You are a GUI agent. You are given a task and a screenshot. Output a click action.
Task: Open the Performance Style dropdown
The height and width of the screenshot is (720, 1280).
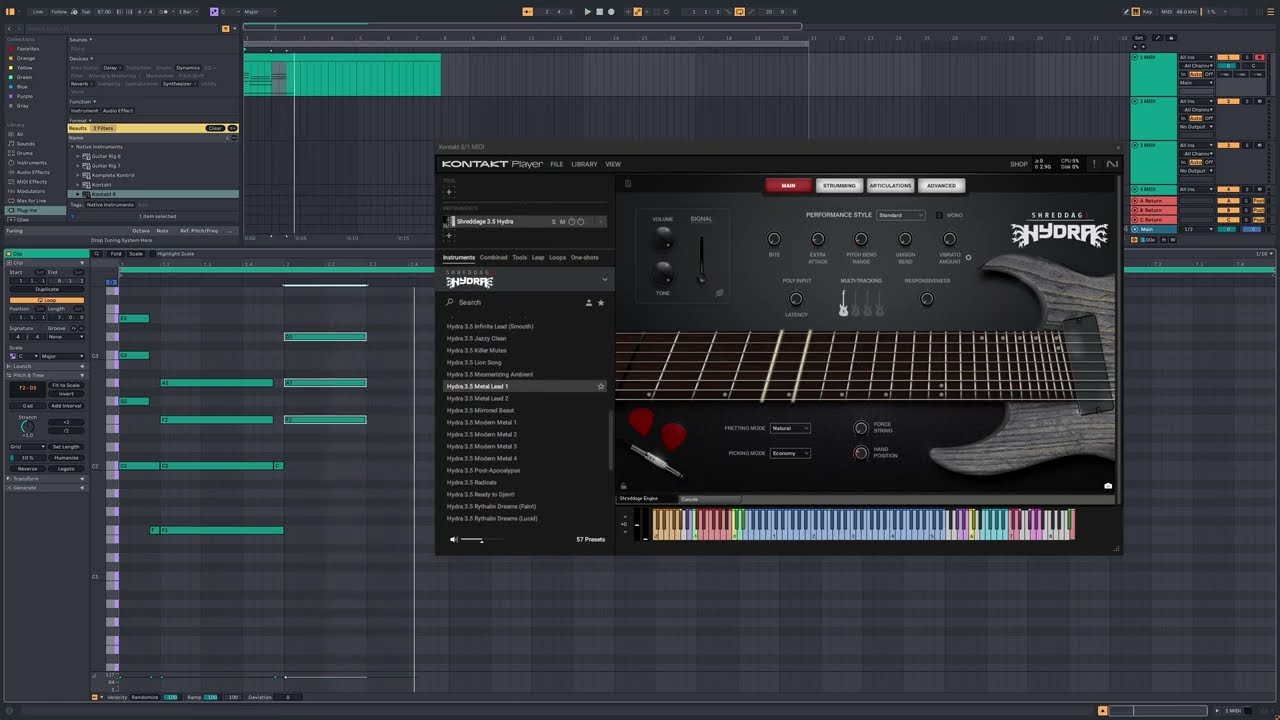(x=901, y=215)
